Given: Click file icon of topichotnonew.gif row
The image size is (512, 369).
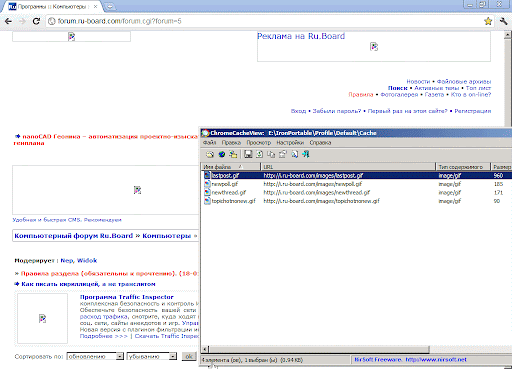Looking at the screenshot, I should click(x=207, y=201).
